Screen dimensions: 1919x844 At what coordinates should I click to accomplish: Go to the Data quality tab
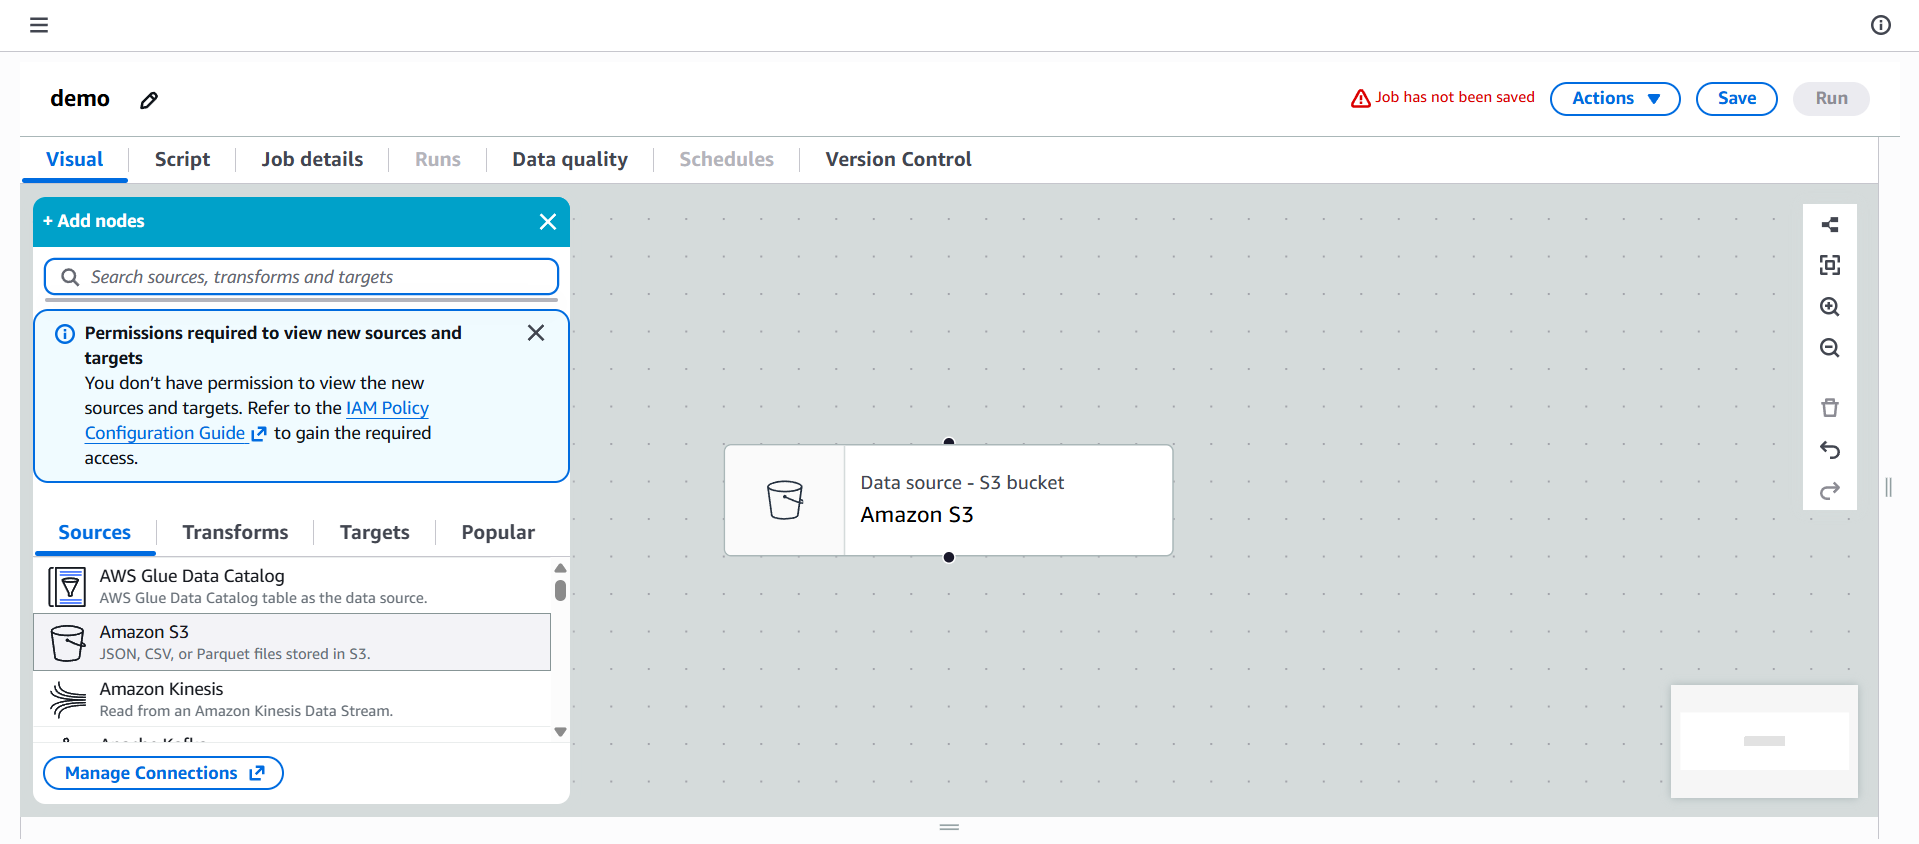point(570,160)
